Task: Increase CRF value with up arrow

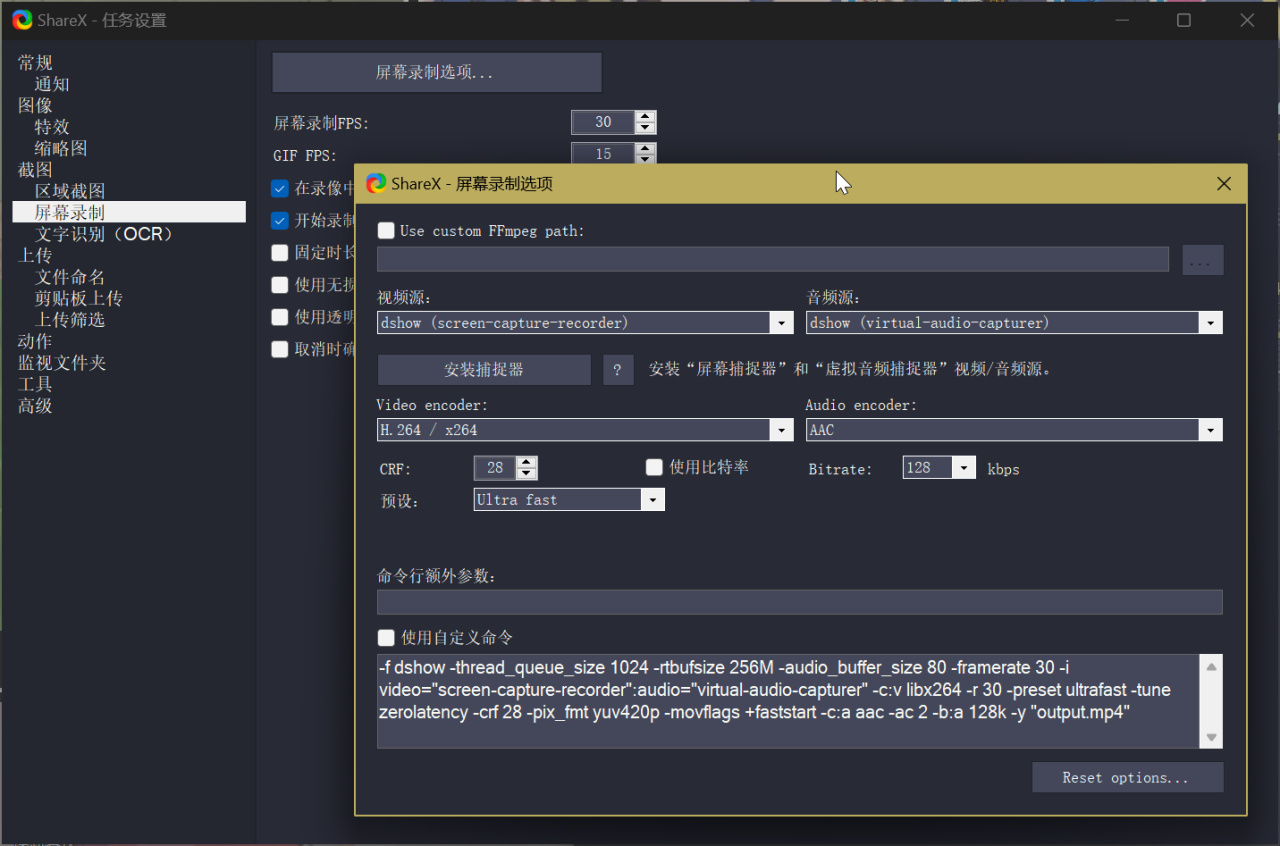Action: pos(527,462)
